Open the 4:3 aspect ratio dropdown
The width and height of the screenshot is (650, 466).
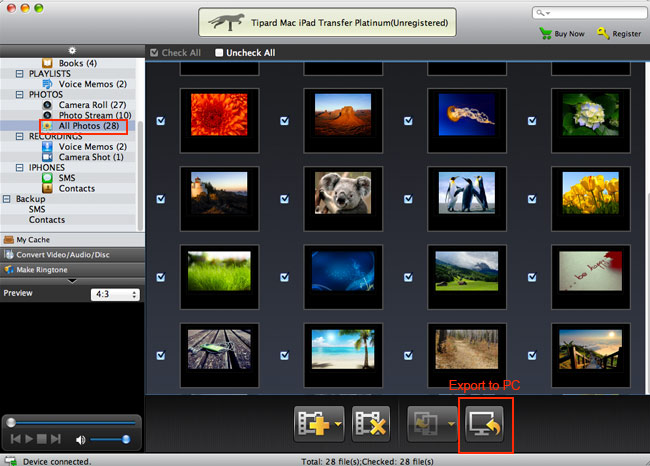pyautogui.click(x=113, y=294)
